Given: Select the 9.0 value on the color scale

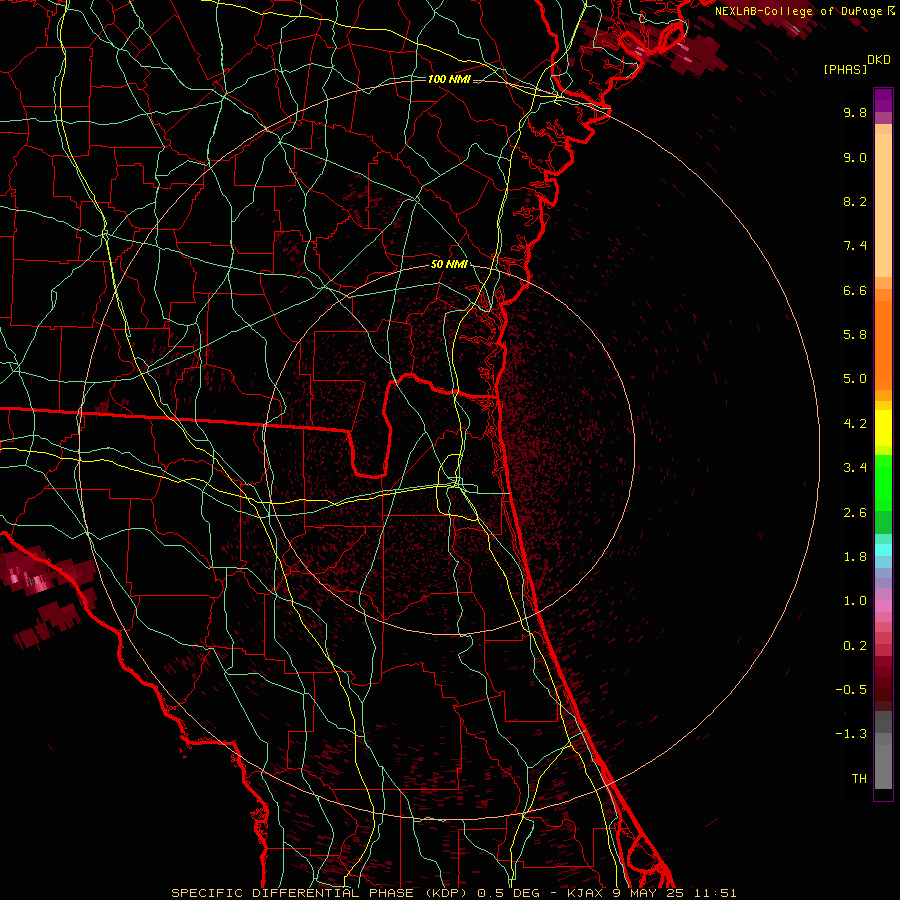Looking at the screenshot, I should click(855, 157).
